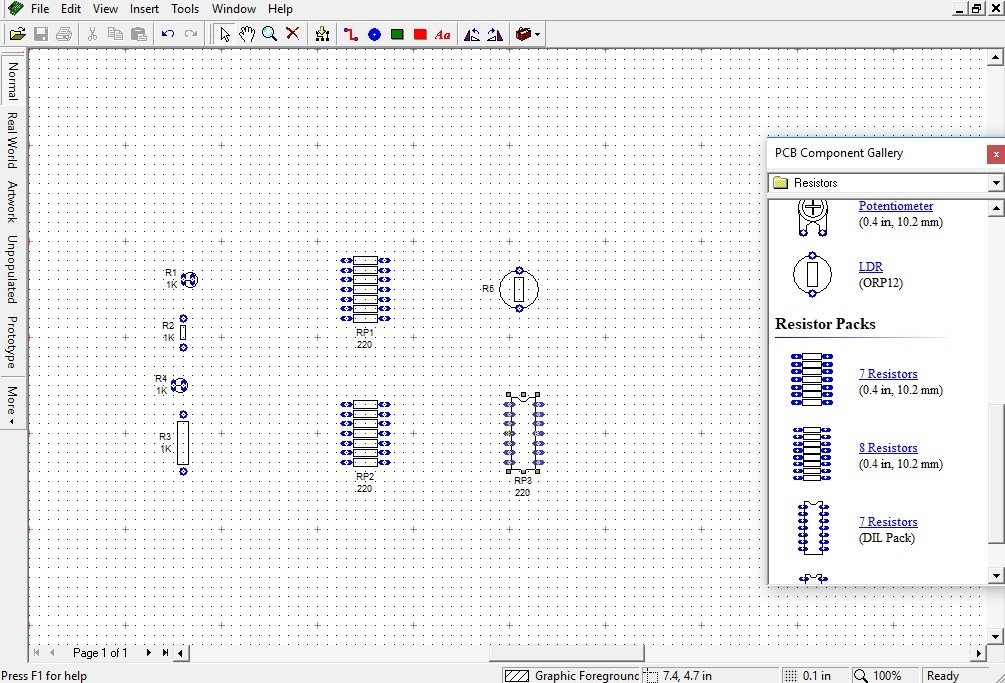The width and height of the screenshot is (1005, 683).
Task: Open the File menu
Action: pyautogui.click(x=40, y=9)
